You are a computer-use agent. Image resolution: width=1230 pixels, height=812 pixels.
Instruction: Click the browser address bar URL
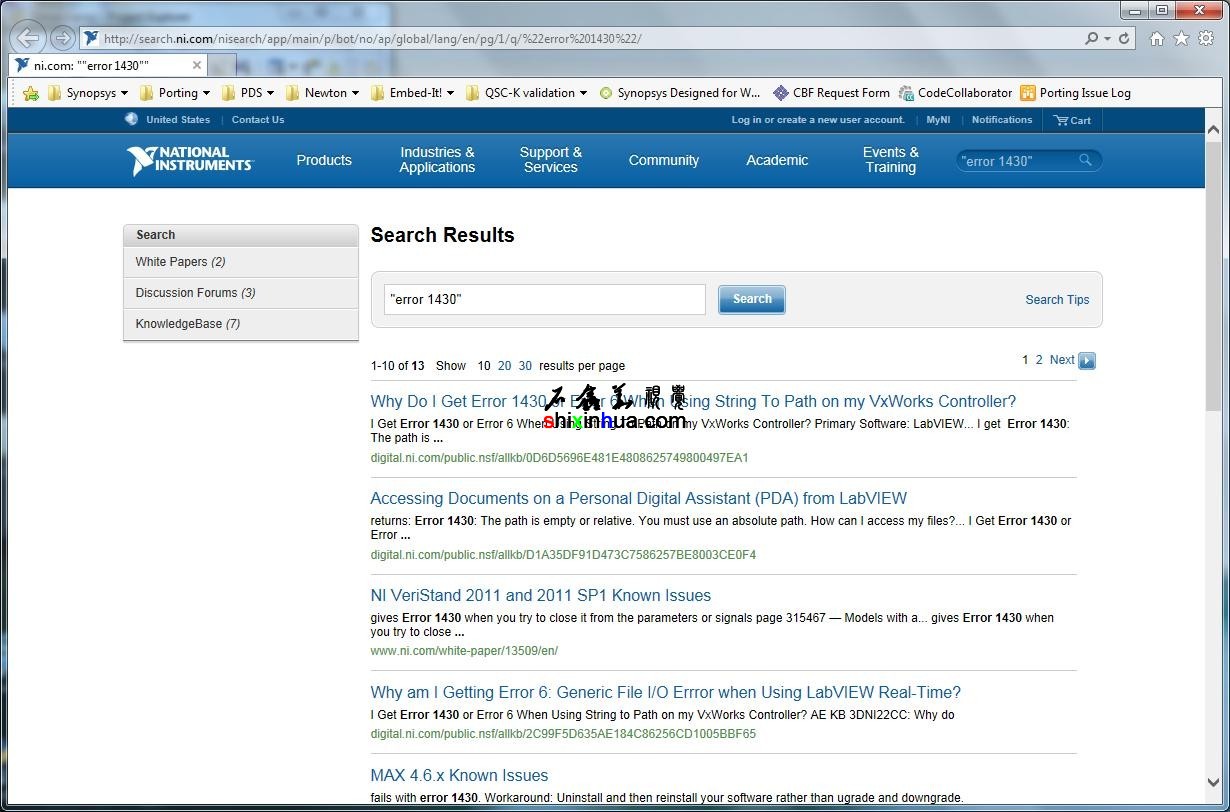coord(372,39)
